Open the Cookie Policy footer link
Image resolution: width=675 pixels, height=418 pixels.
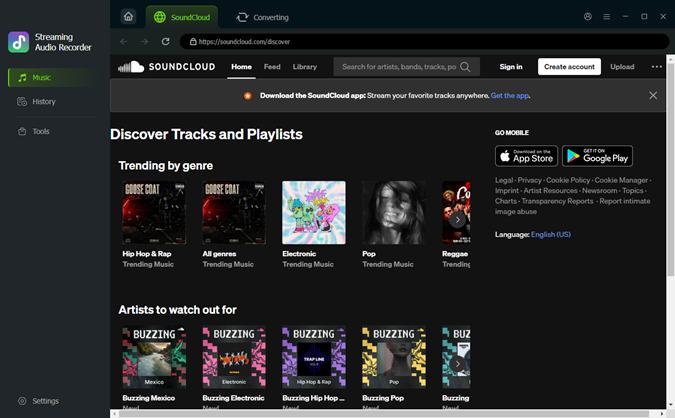click(x=568, y=180)
